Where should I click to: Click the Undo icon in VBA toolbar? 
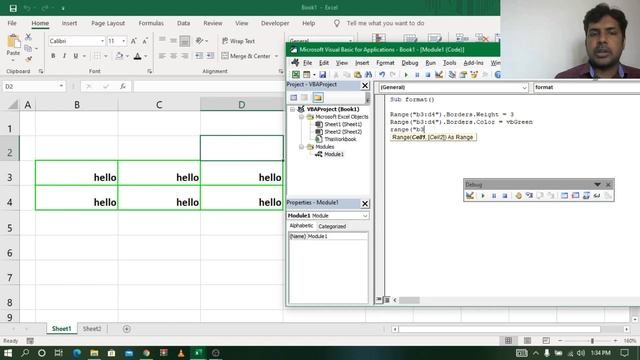point(382,75)
